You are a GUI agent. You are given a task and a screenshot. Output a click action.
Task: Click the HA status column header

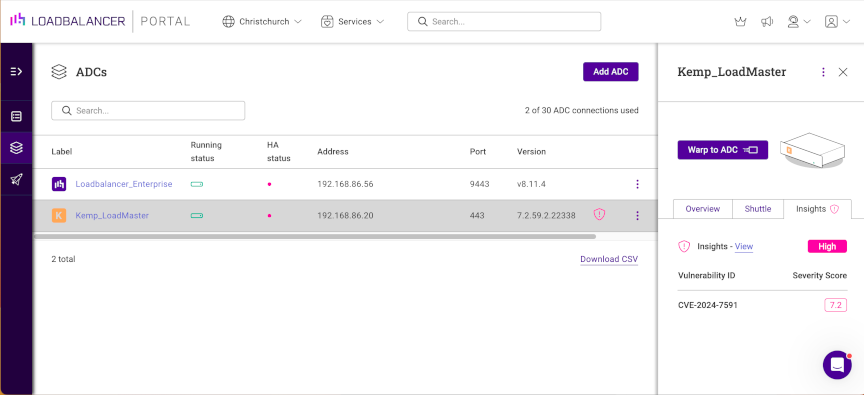278,151
